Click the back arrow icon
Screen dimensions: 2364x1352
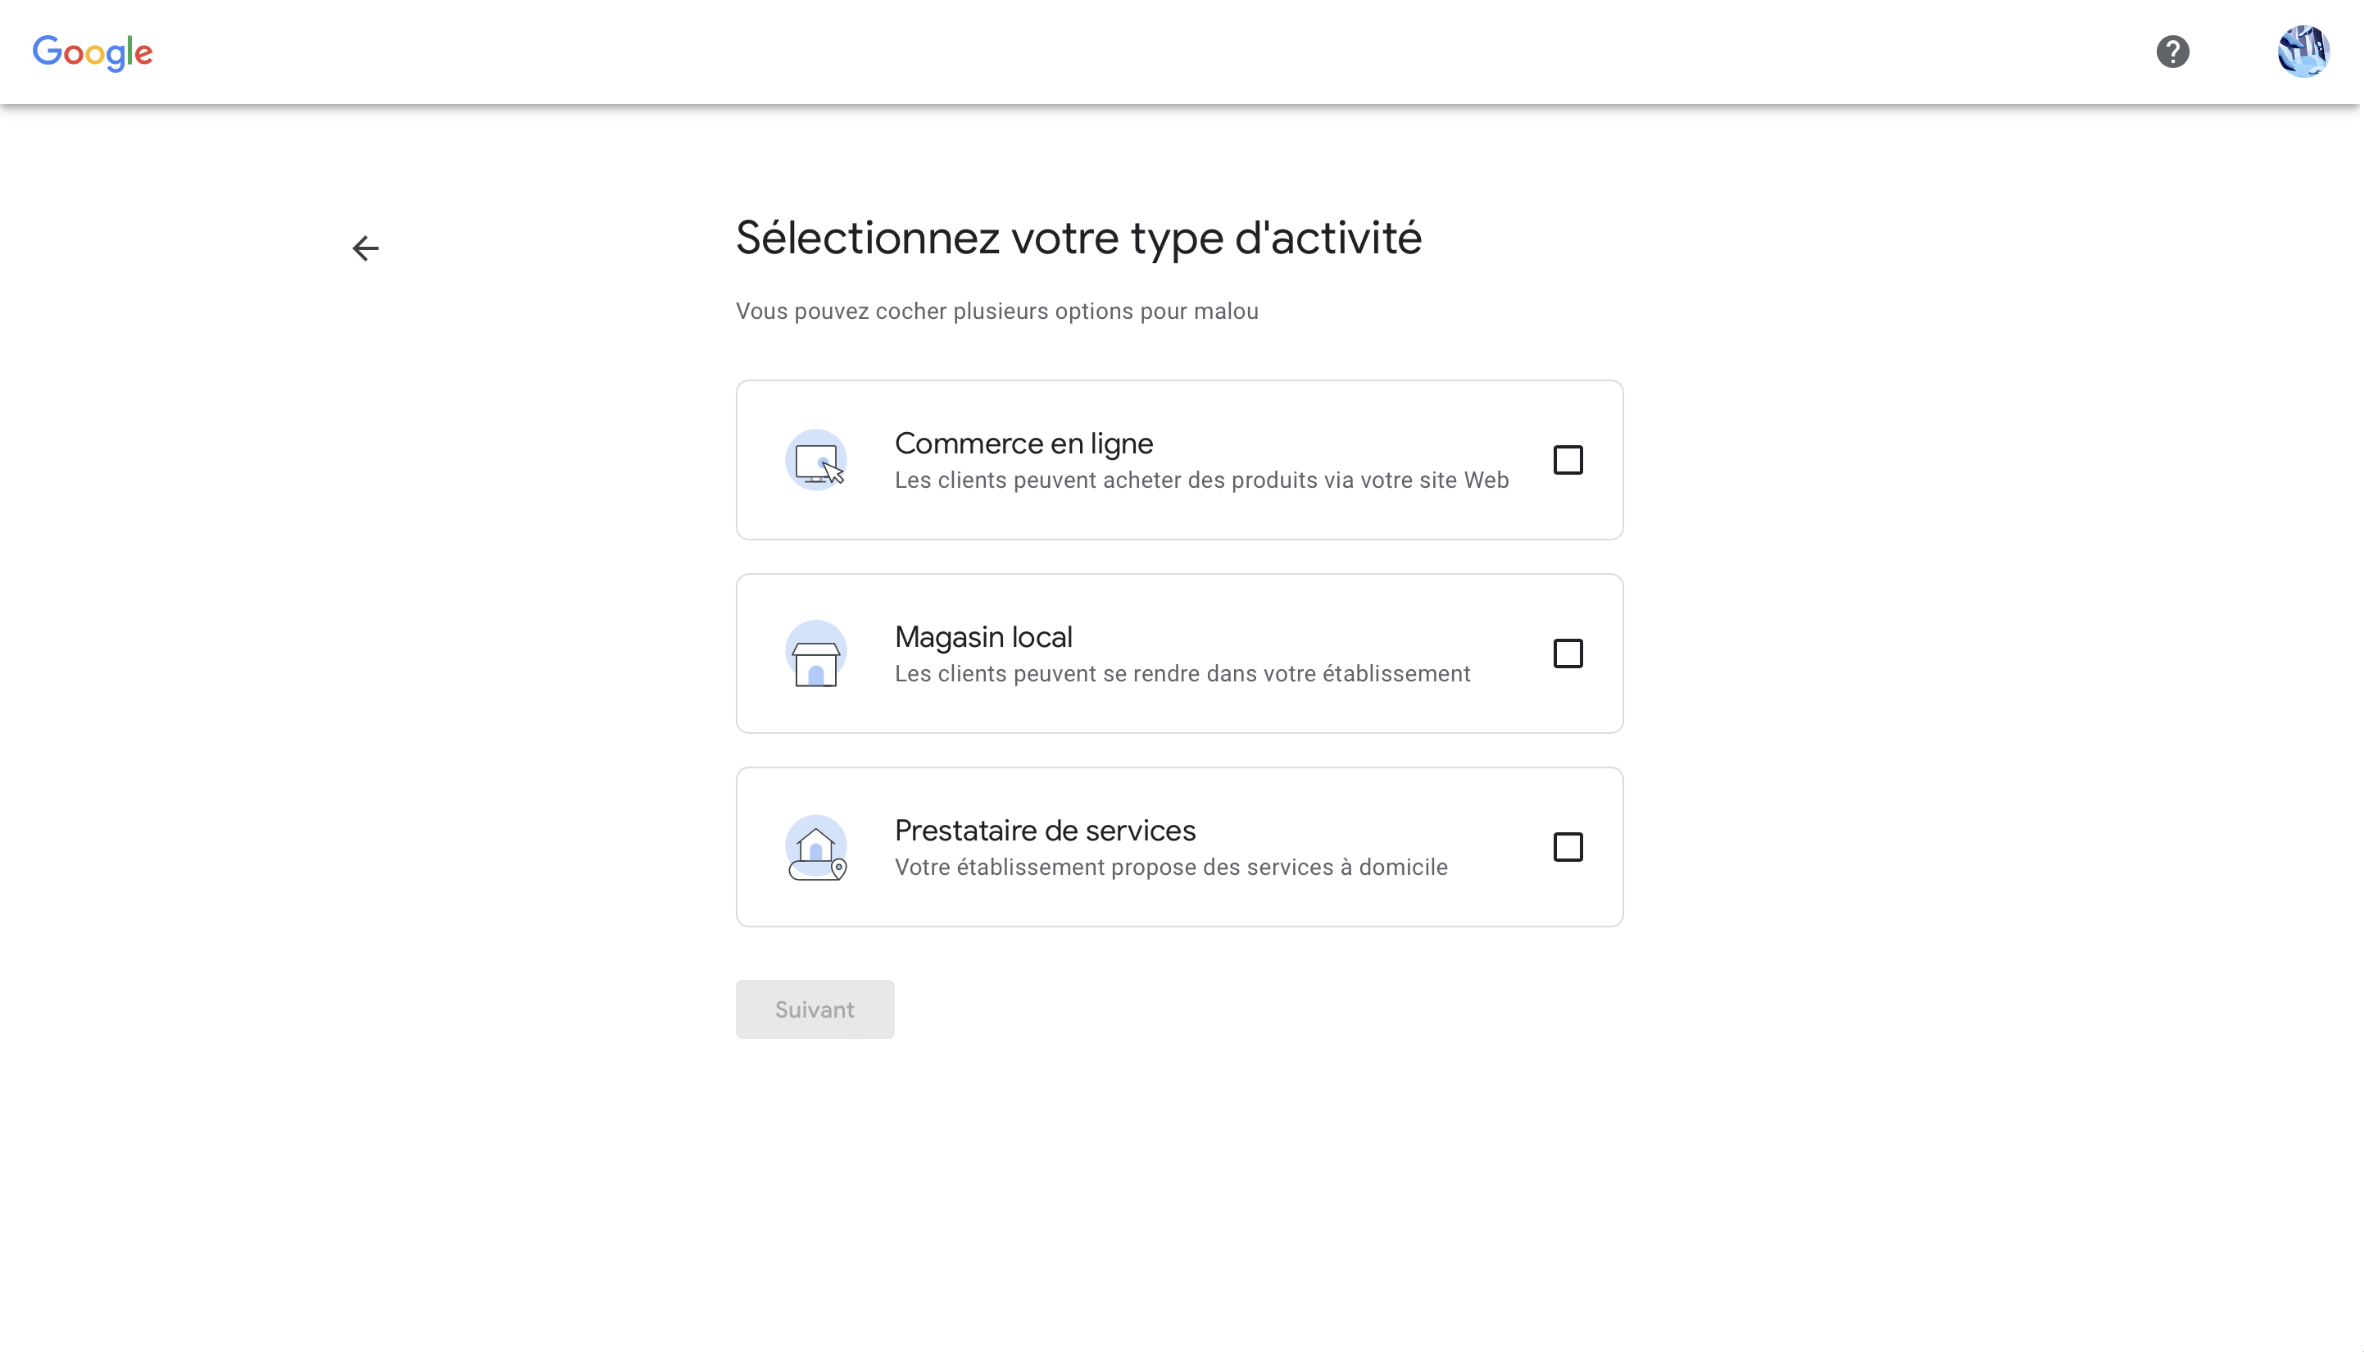click(366, 248)
